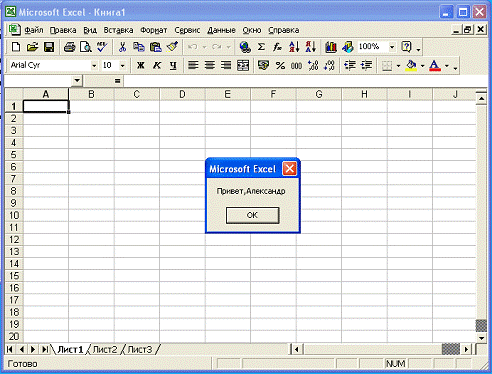Open the Файл menu
The image size is (492, 374).
tap(34, 30)
